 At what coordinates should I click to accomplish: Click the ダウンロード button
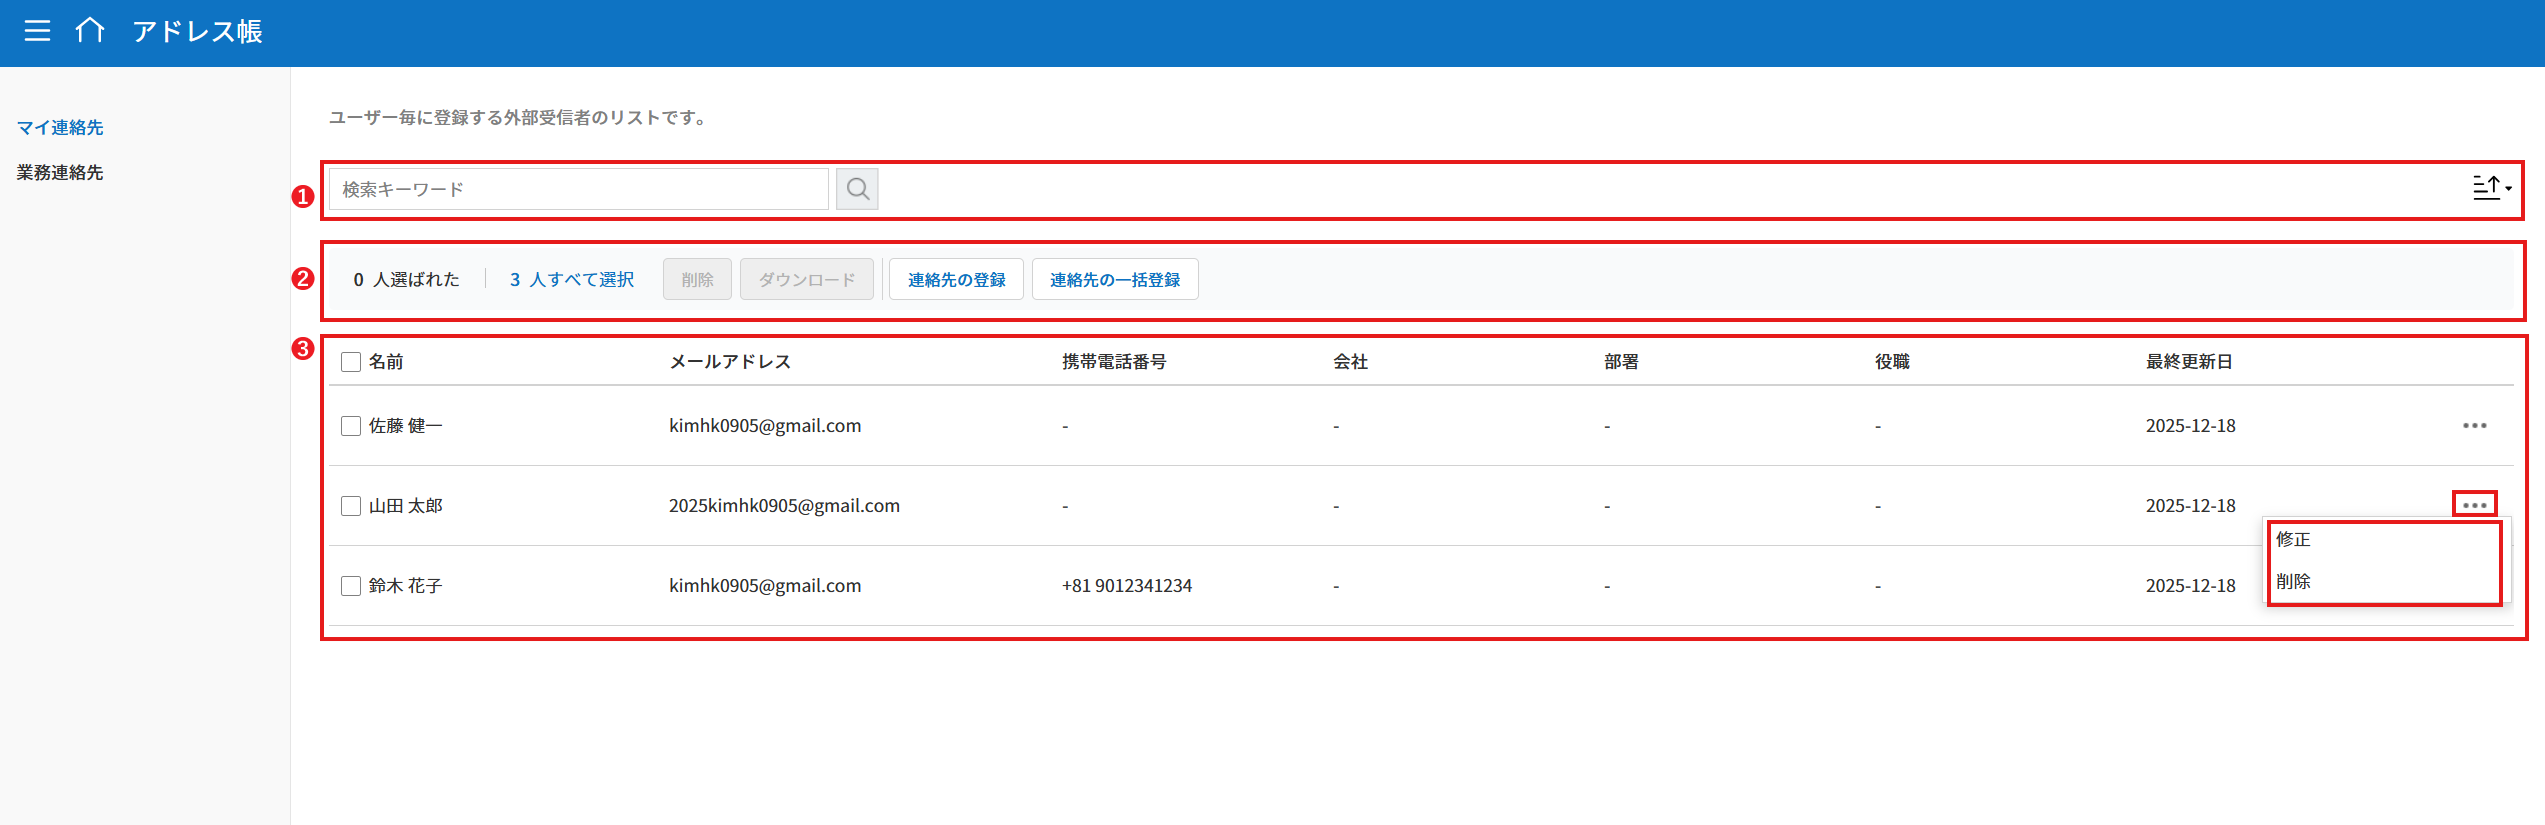tap(806, 280)
